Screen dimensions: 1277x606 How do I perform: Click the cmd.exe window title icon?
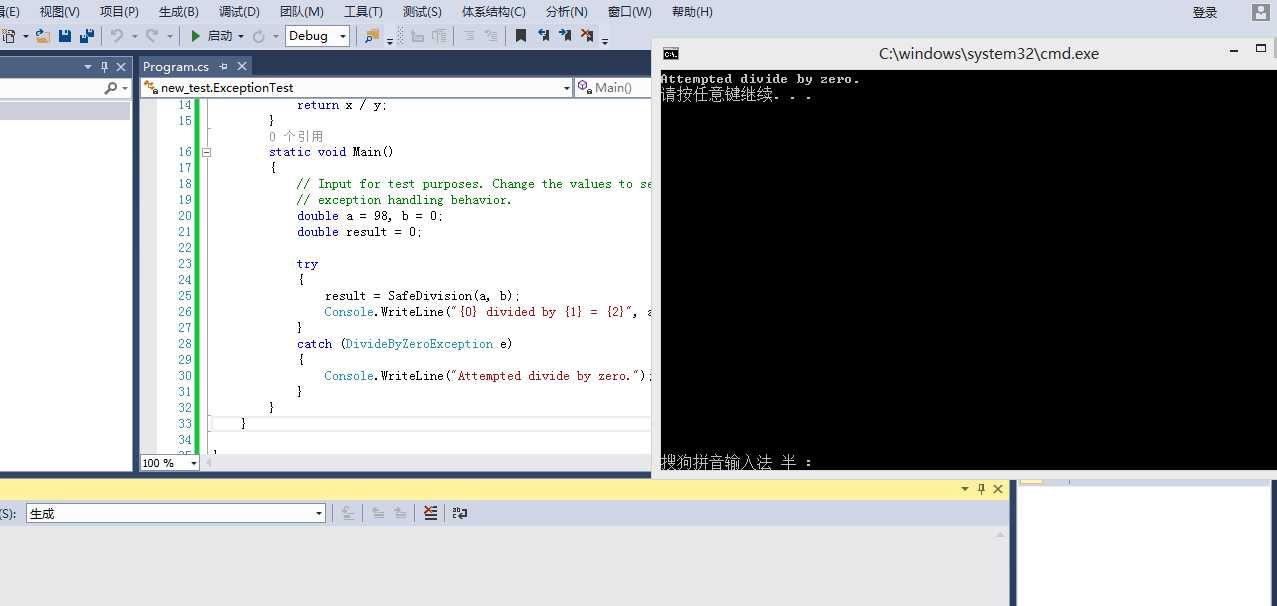pos(671,54)
